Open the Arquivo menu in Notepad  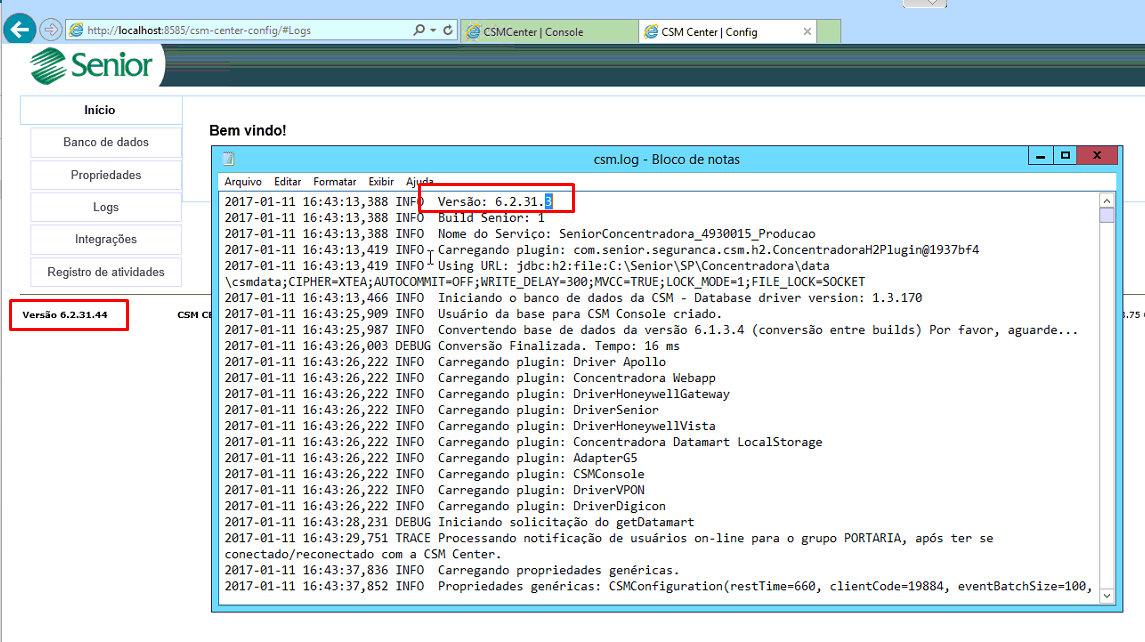click(x=243, y=181)
